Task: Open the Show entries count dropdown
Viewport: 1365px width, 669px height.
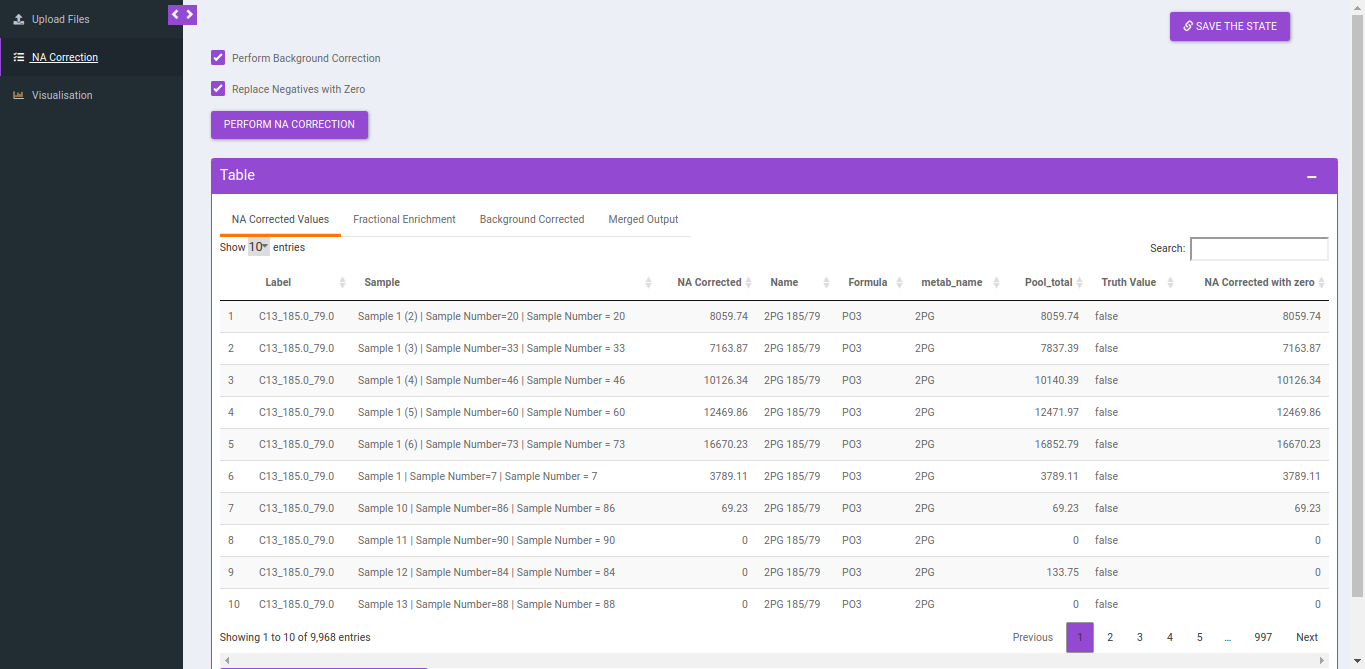Action: click(259, 247)
